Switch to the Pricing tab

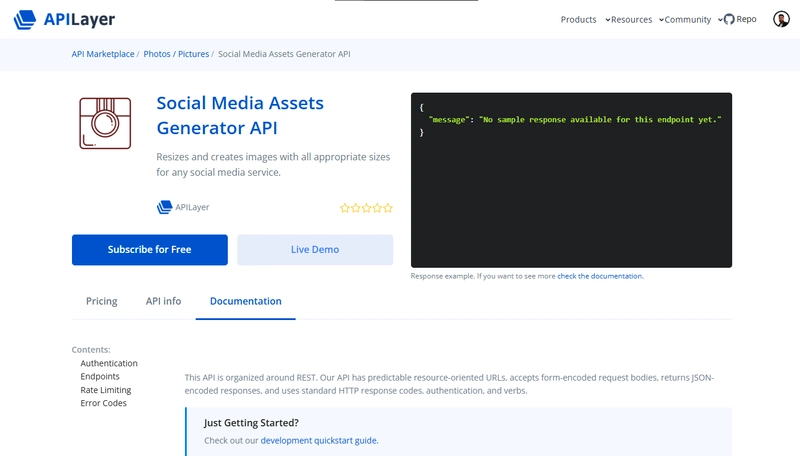(102, 301)
